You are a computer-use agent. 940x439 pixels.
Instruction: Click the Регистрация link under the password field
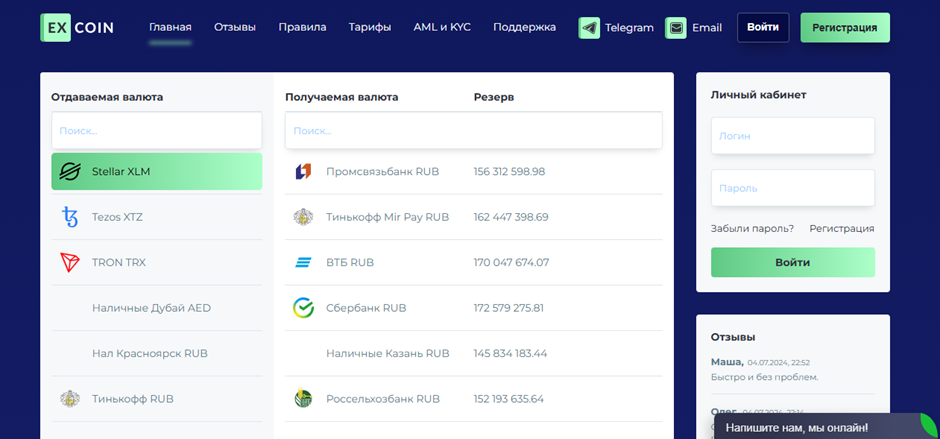tap(842, 228)
